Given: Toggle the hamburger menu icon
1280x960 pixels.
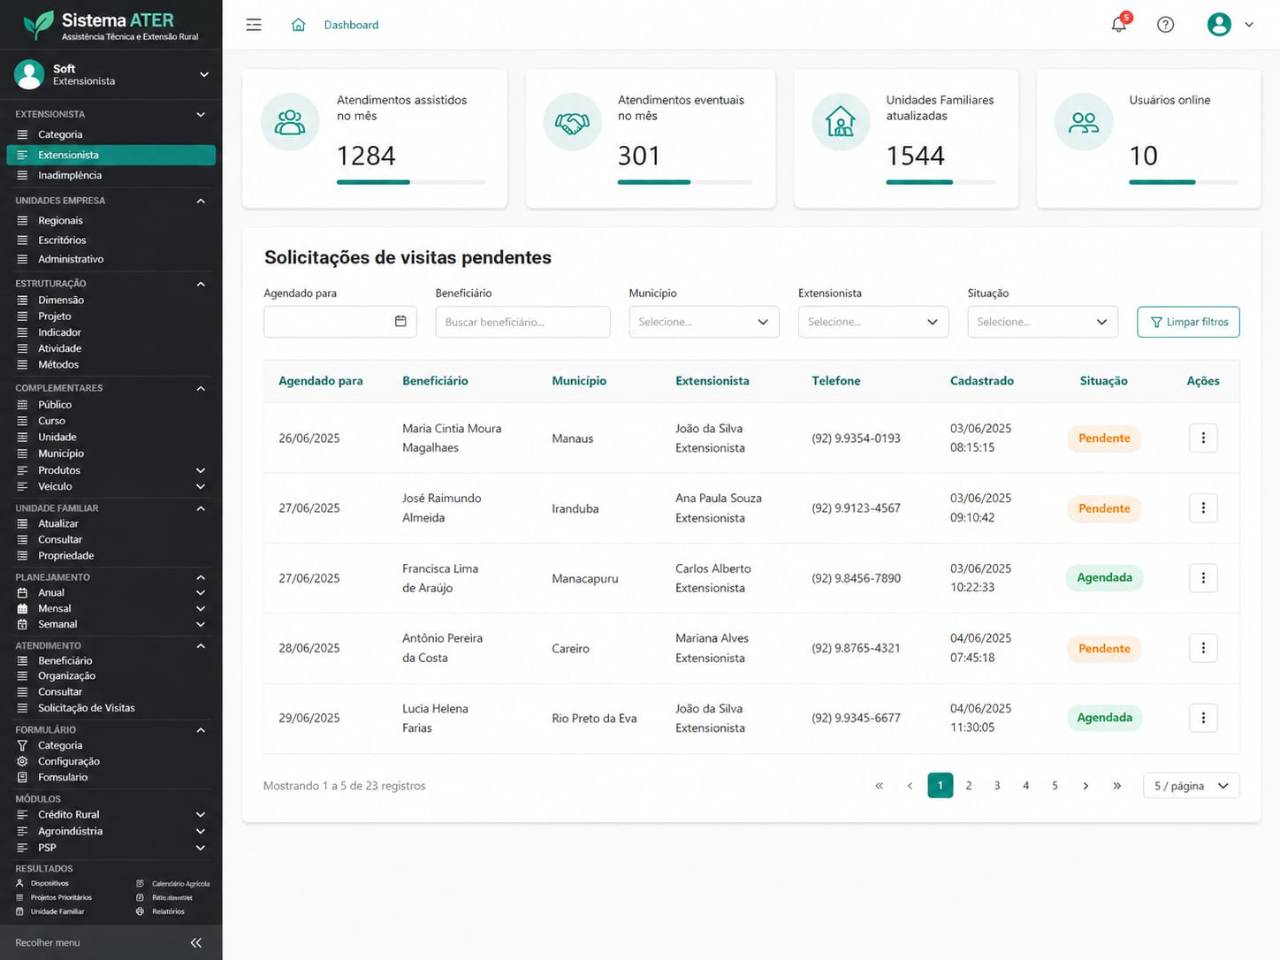Looking at the screenshot, I should 254,25.
